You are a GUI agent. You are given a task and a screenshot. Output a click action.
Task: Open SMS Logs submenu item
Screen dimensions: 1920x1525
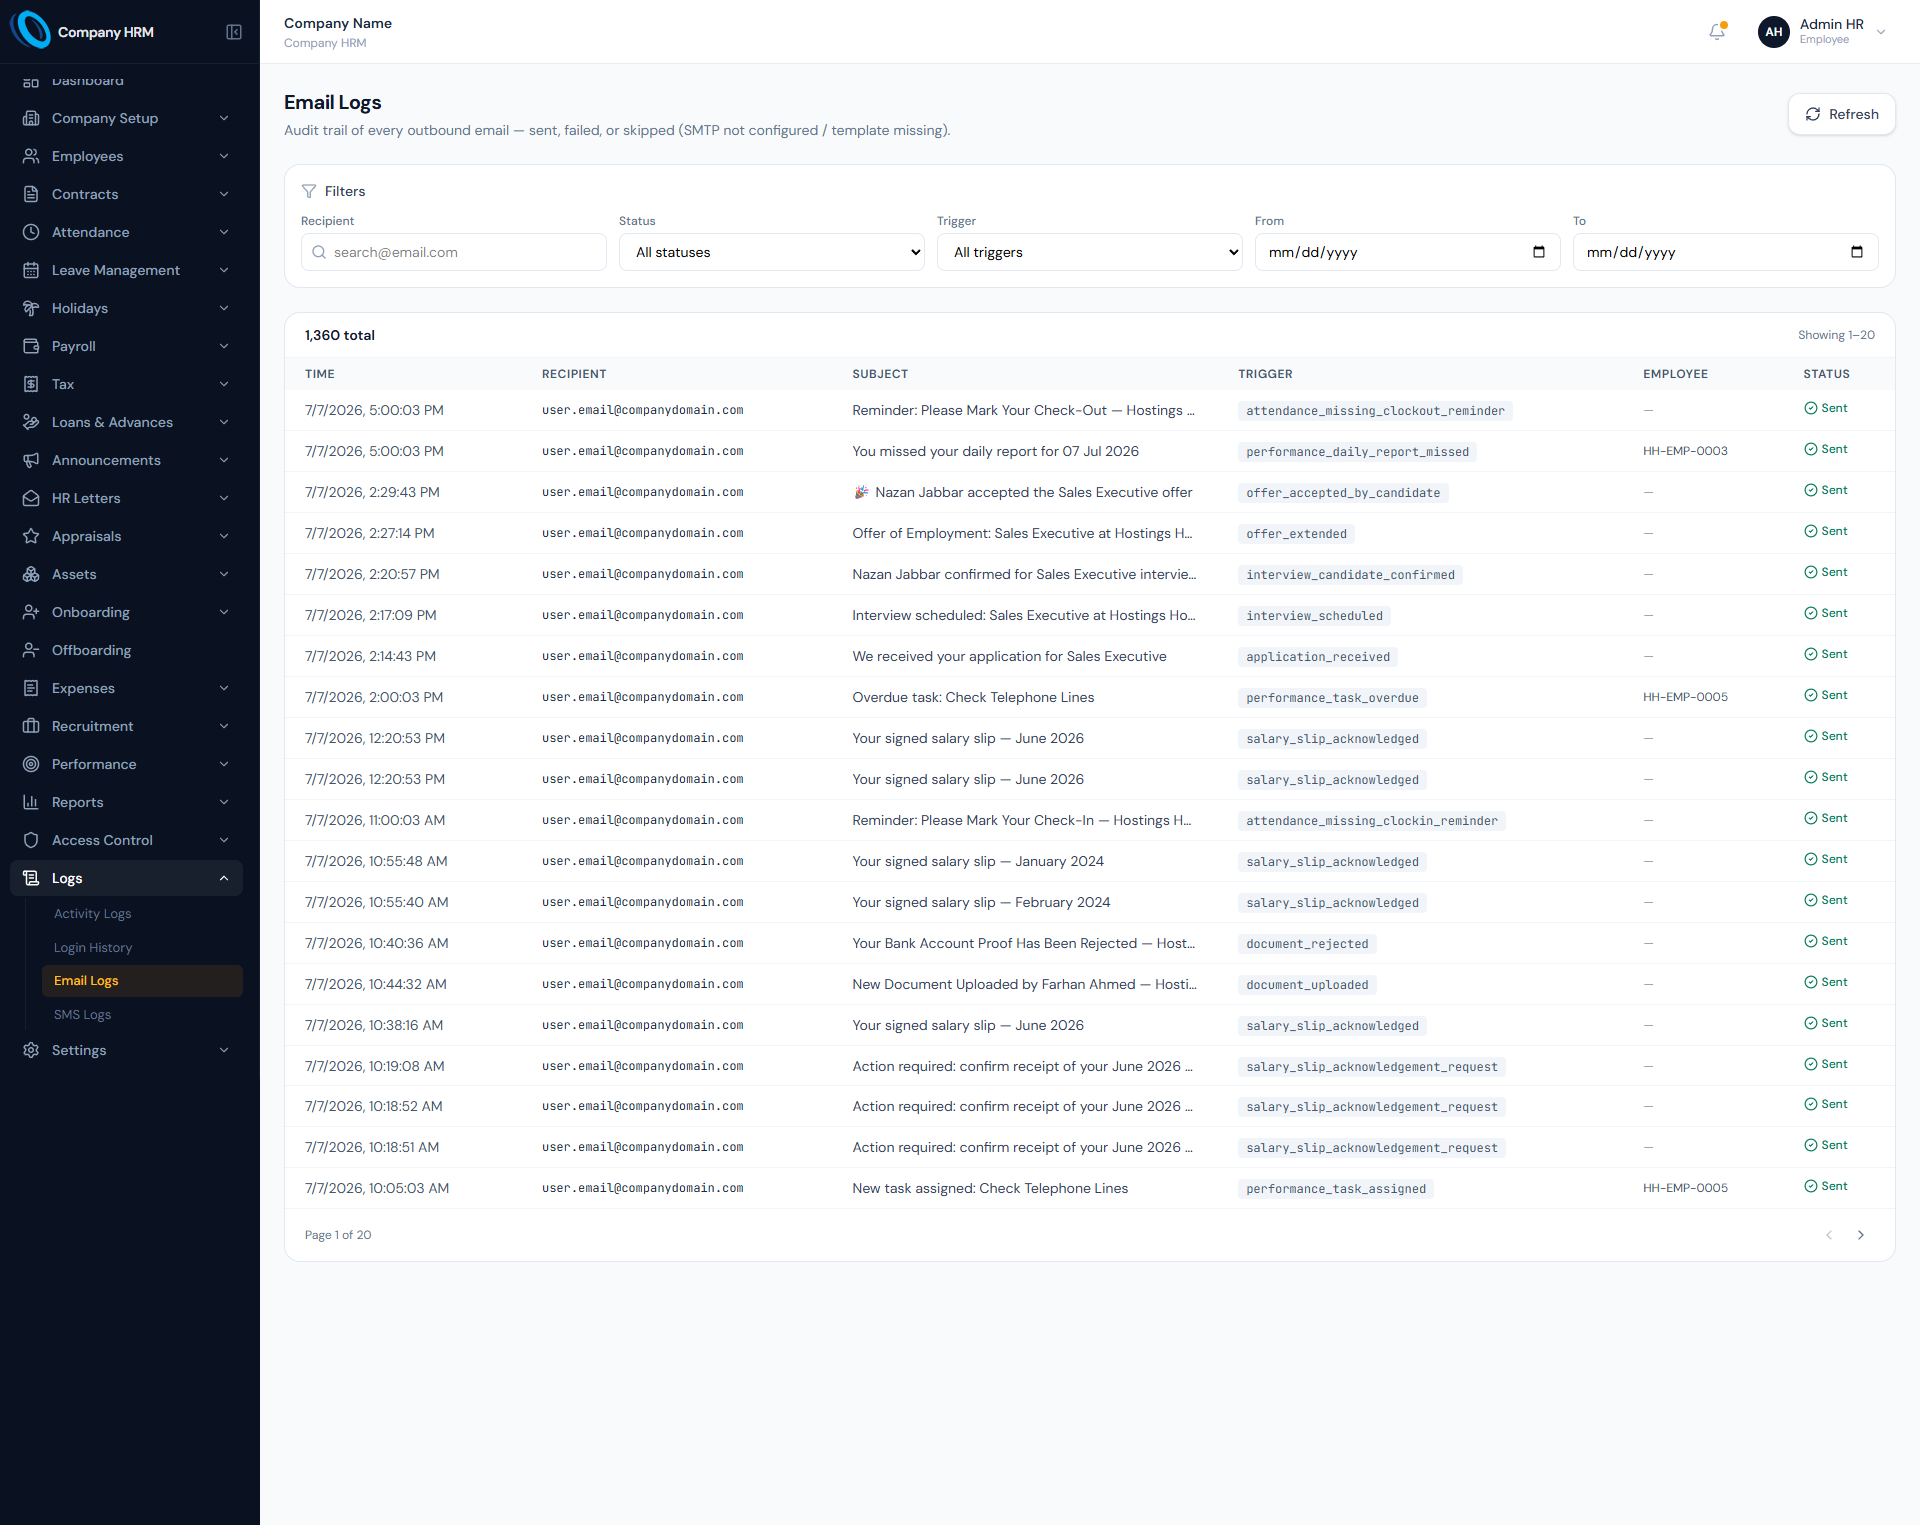(142, 1015)
